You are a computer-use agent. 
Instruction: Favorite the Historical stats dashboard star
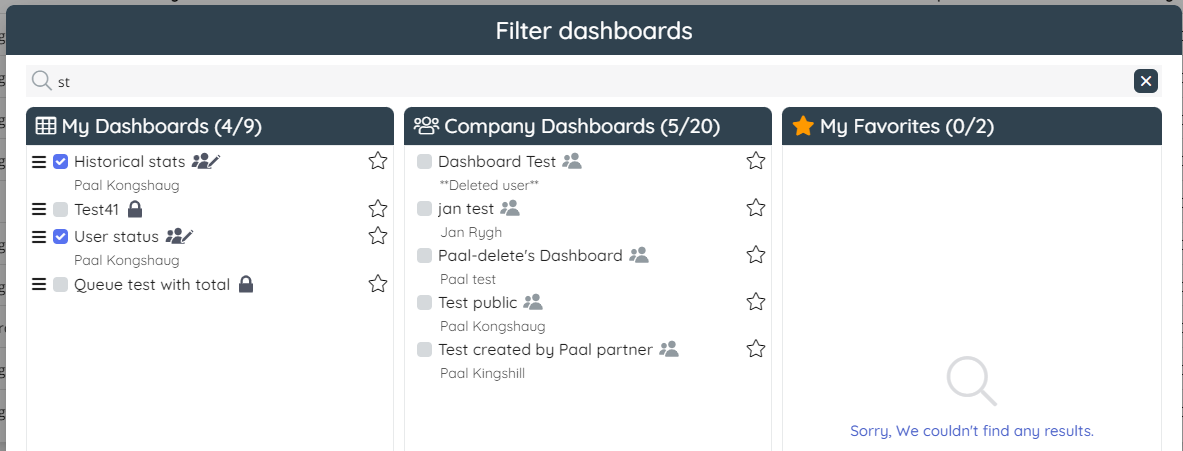pos(377,161)
